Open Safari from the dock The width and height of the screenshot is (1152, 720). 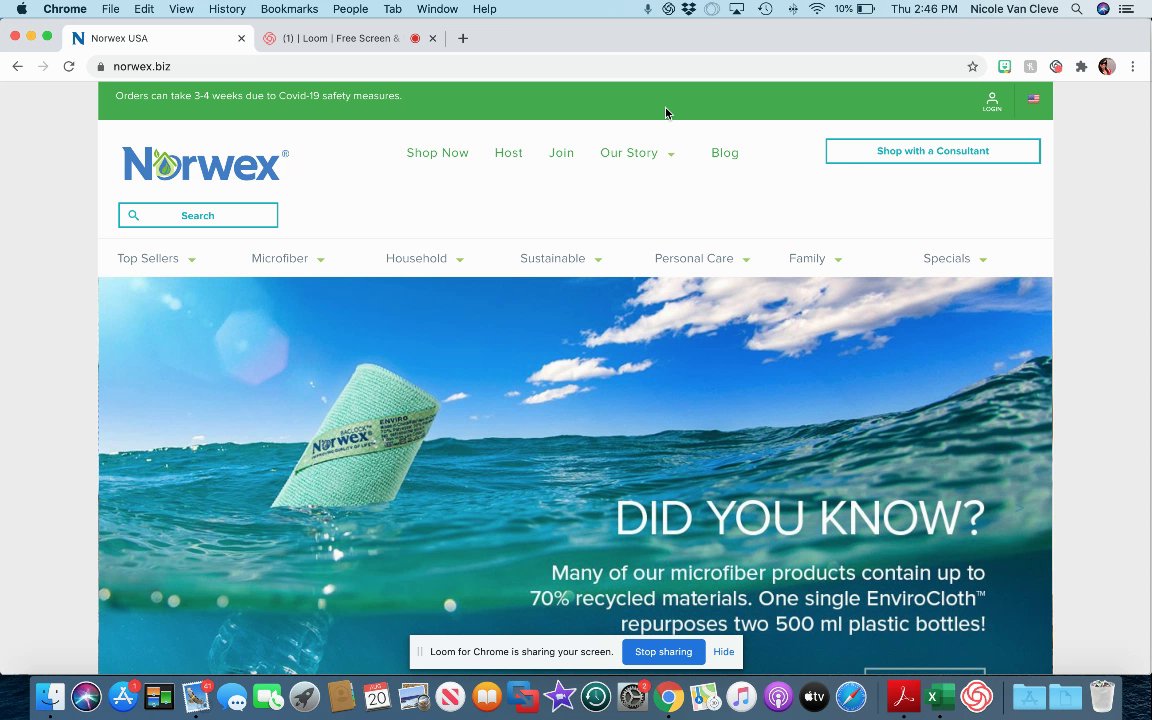(x=851, y=696)
